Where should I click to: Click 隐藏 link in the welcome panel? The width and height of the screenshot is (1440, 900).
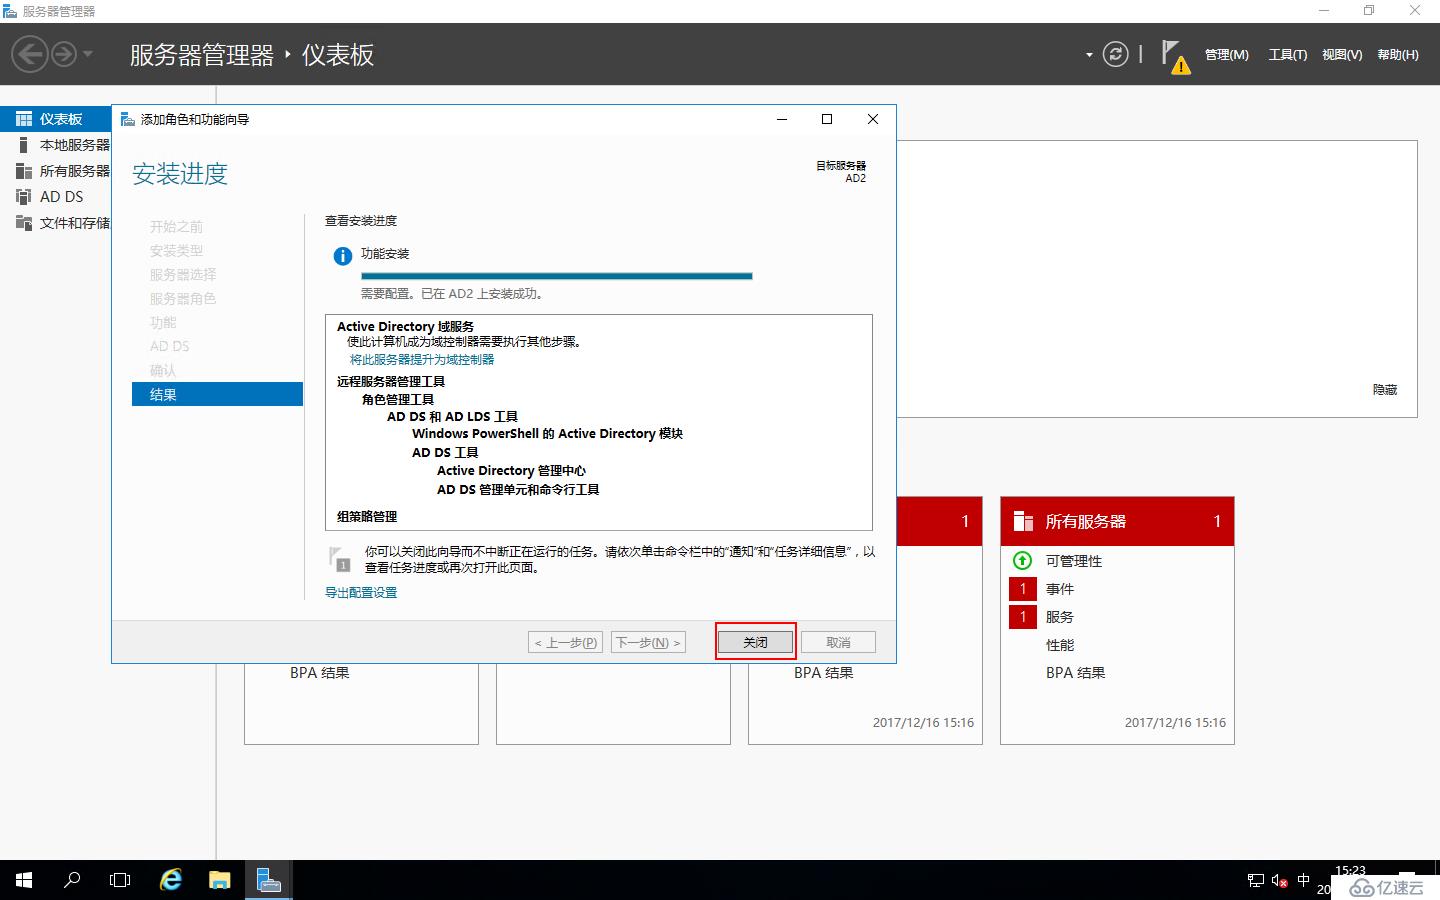tap(1385, 390)
